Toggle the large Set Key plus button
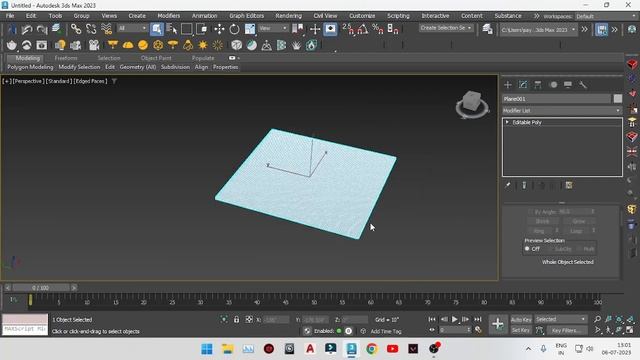 (498, 324)
